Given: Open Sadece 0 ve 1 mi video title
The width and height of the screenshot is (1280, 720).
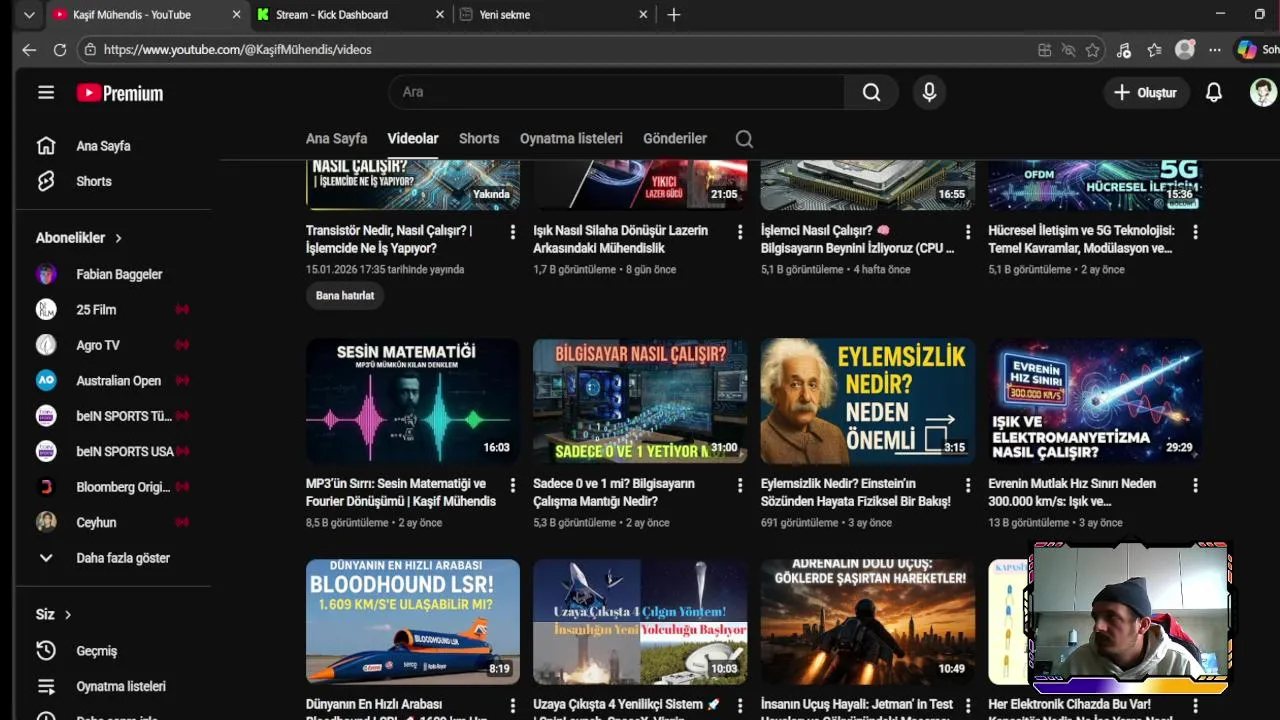Looking at the screenshot, I should 614,492.
